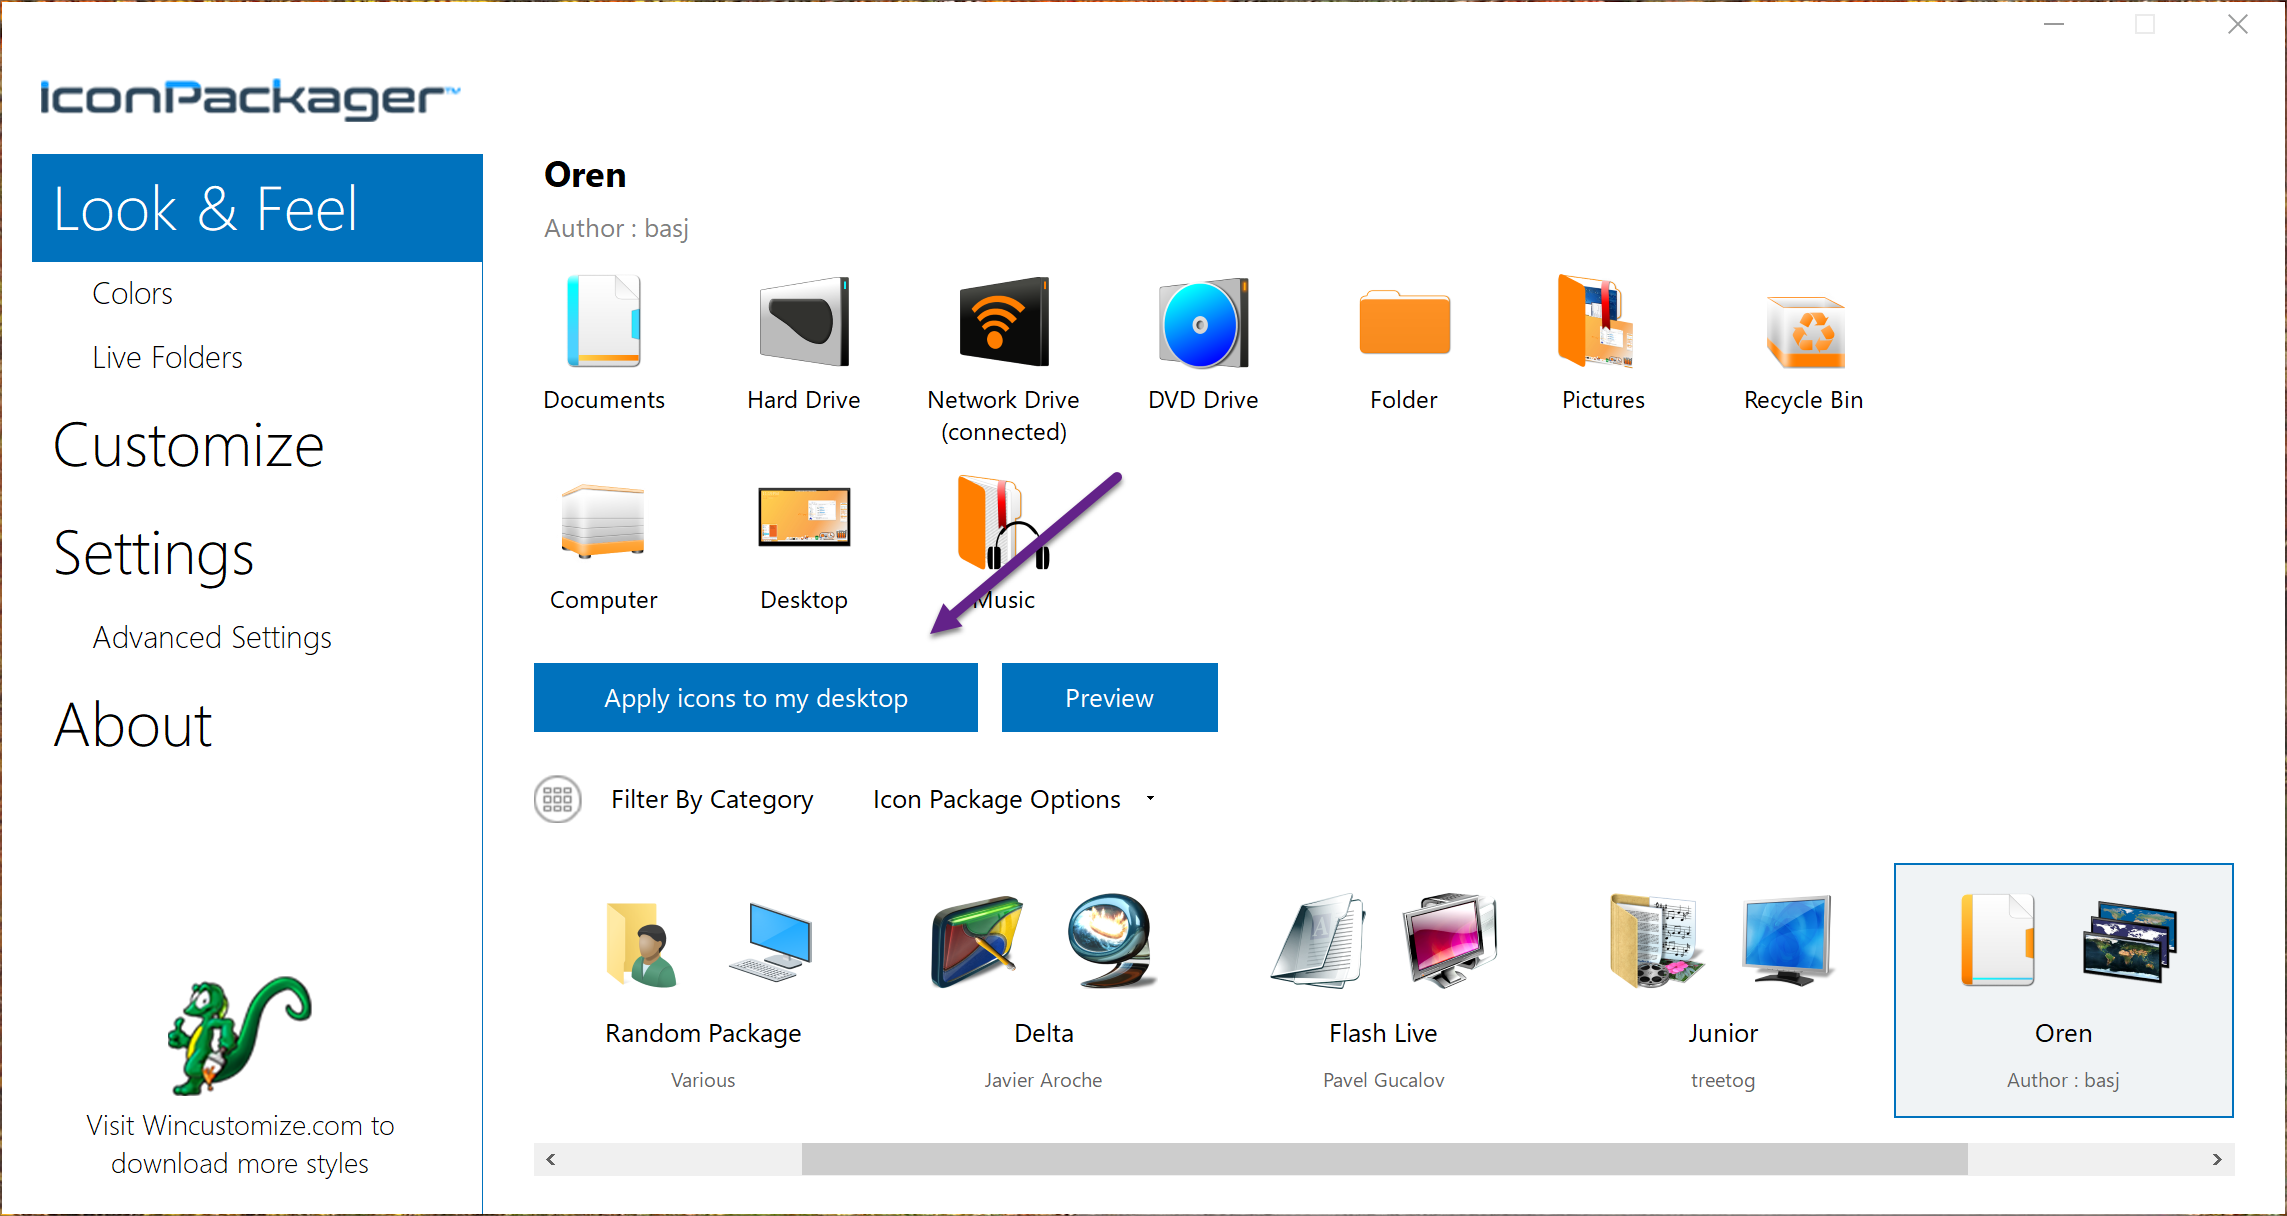The width and height of the screenshot is (2287, 1216).
Task: Open the Icon Package Options dropdown
Action: pyautogui.click(x=1010, y=799)
